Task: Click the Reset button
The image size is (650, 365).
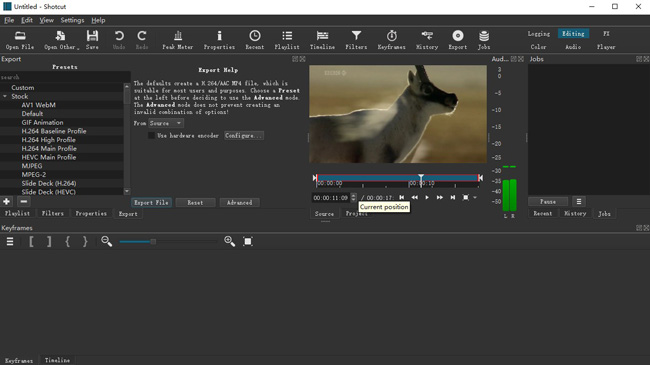Action: pyautogui.click(x=195, y=202)
